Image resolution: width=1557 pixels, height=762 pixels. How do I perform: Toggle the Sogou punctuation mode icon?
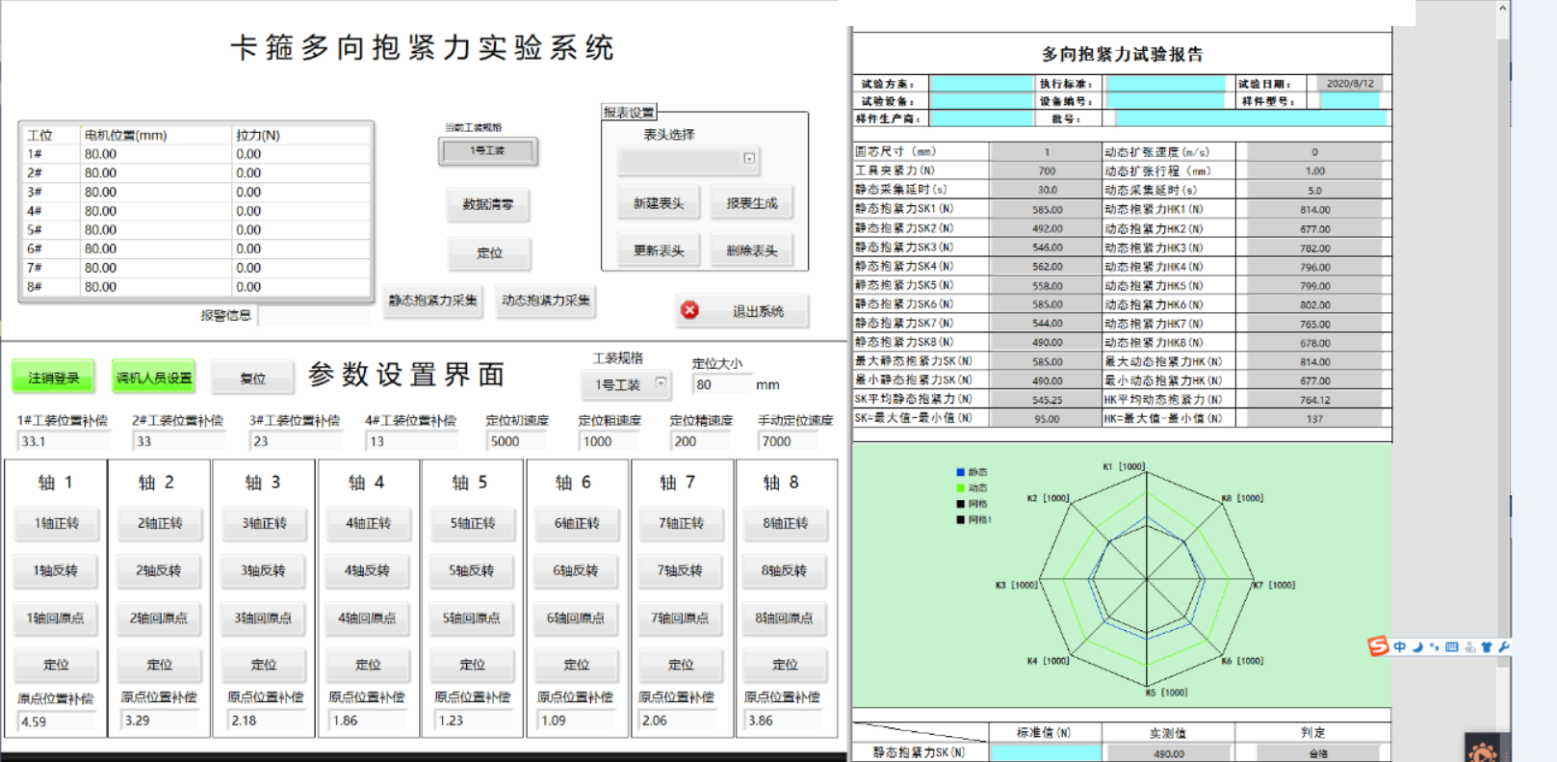[x=1435, y=647]
